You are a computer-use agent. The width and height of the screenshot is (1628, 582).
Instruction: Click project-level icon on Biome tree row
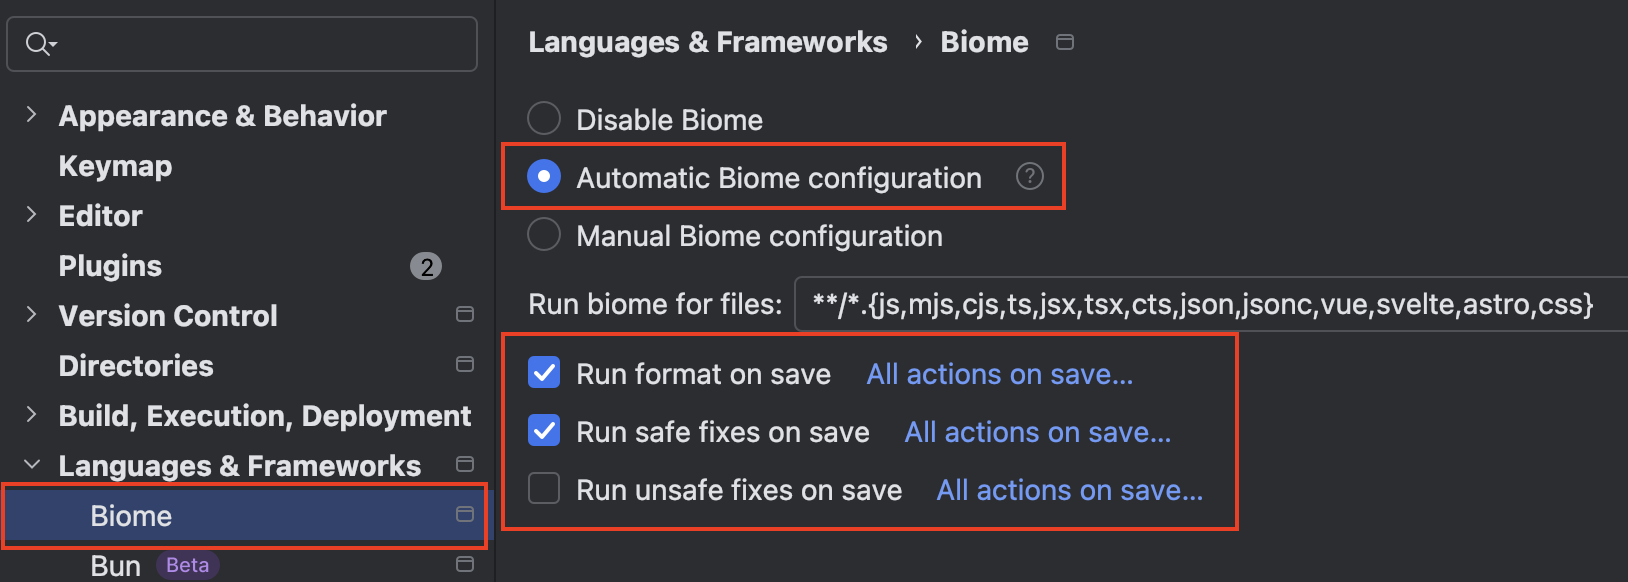pos(465,514)
